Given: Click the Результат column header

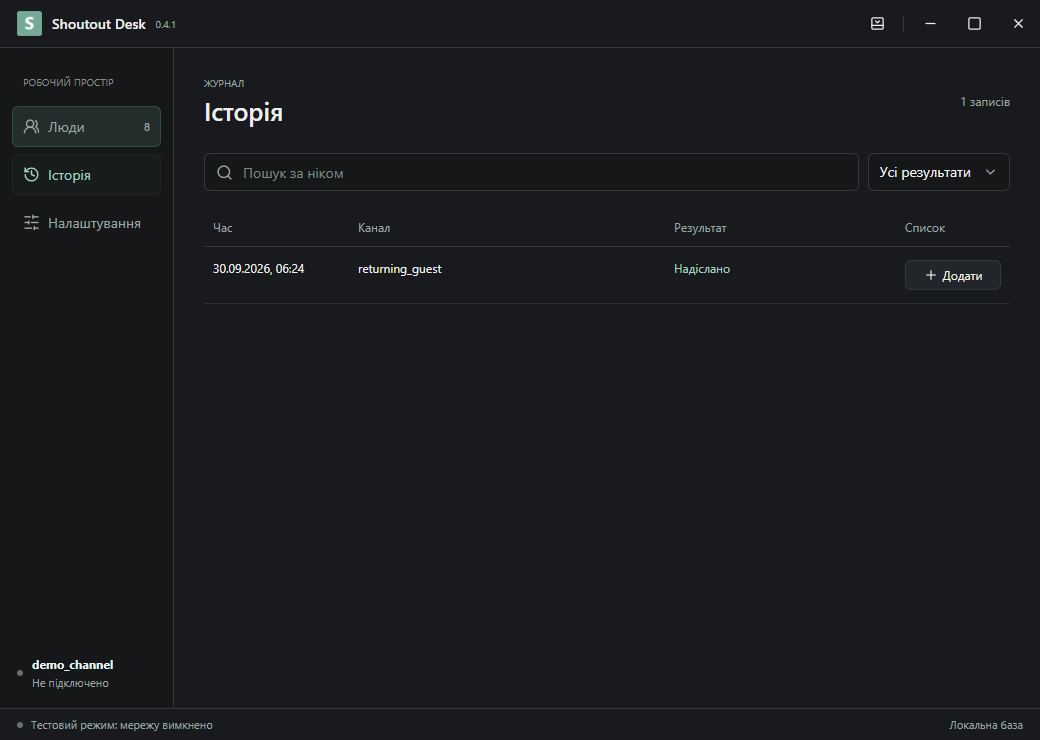Looking at the screenshot, I should coord(700,228).
